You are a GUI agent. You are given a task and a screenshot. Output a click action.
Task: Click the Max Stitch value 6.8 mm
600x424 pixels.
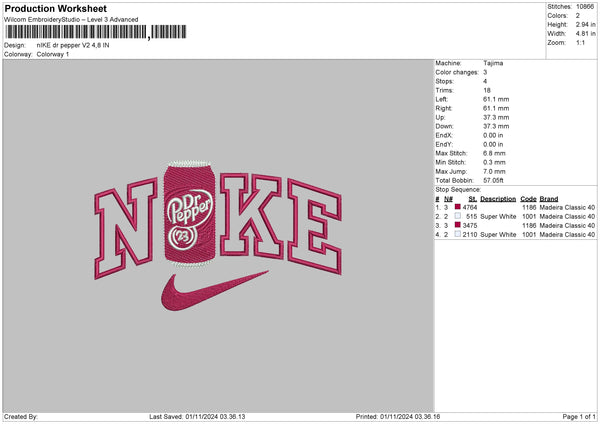point(494,153)
